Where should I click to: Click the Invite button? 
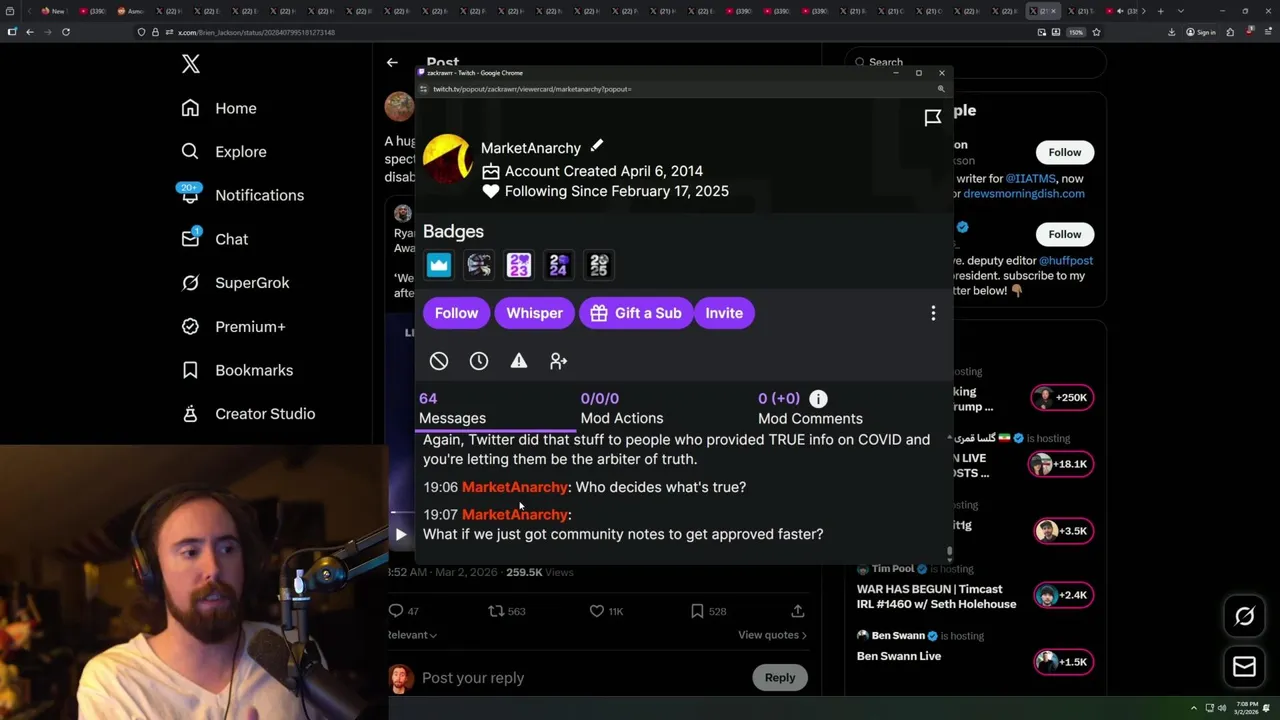(x=724, y=313)
